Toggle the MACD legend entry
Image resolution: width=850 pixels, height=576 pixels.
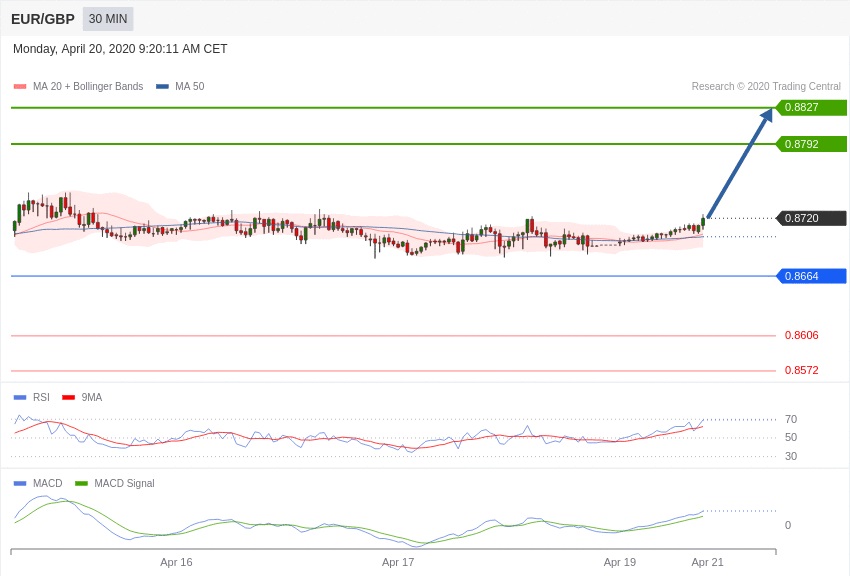tap(38, 483)
